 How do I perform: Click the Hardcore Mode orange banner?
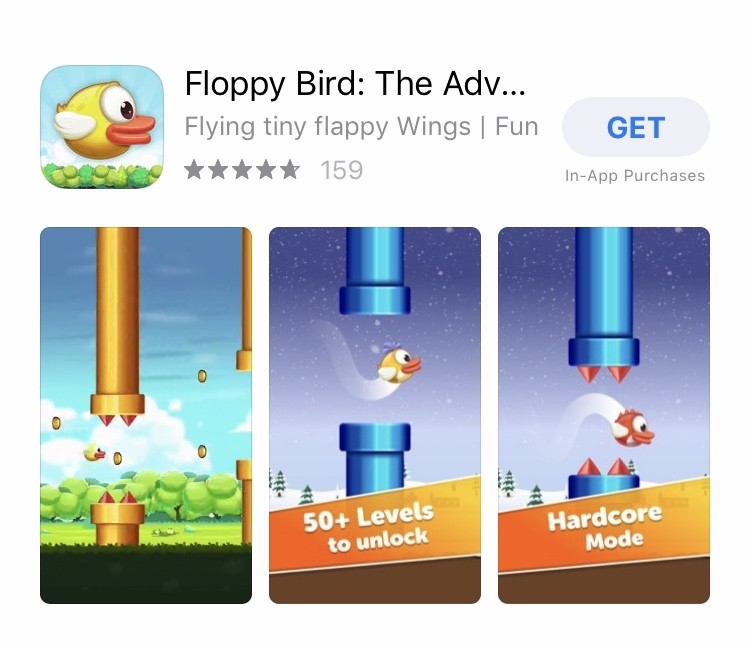click(x=604, y=525)
